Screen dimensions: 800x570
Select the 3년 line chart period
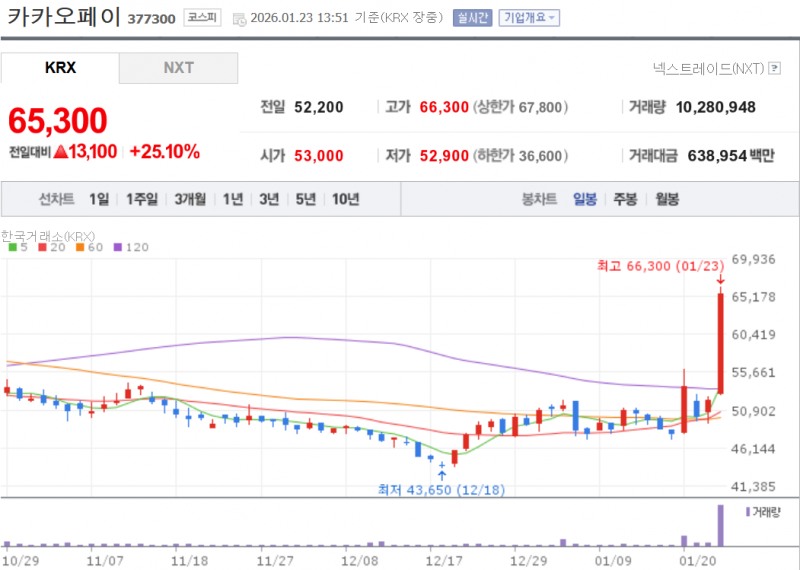coord(269,199)
